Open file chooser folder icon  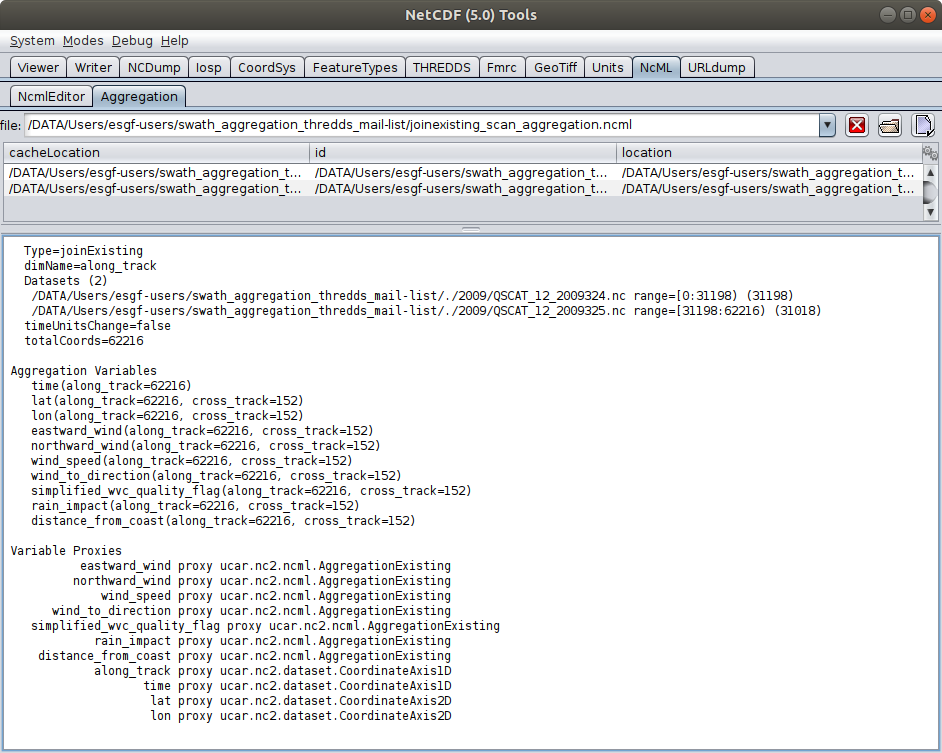[890, 125]
